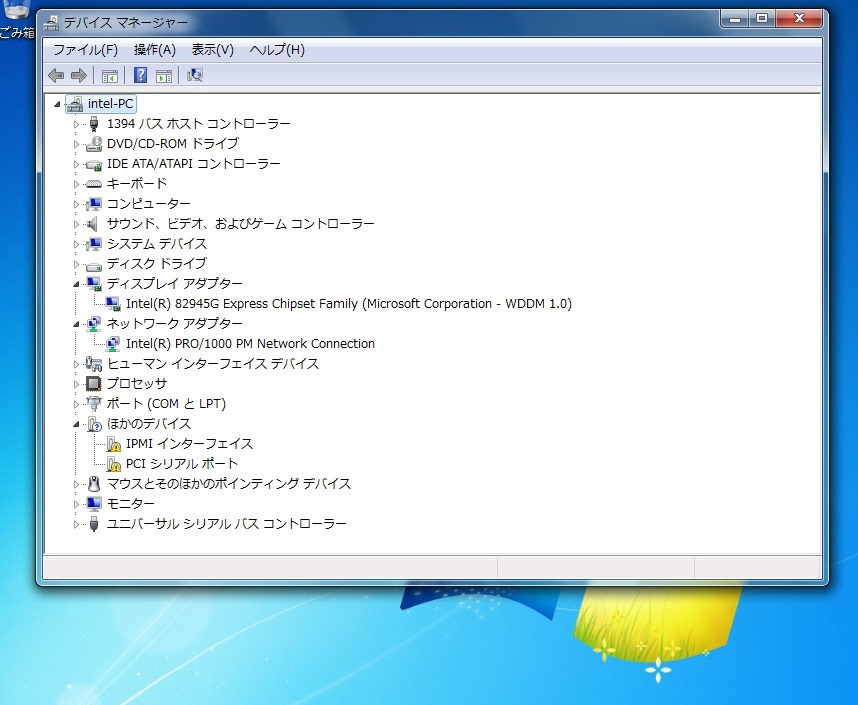Expand the モニター node

pos(77,504)
